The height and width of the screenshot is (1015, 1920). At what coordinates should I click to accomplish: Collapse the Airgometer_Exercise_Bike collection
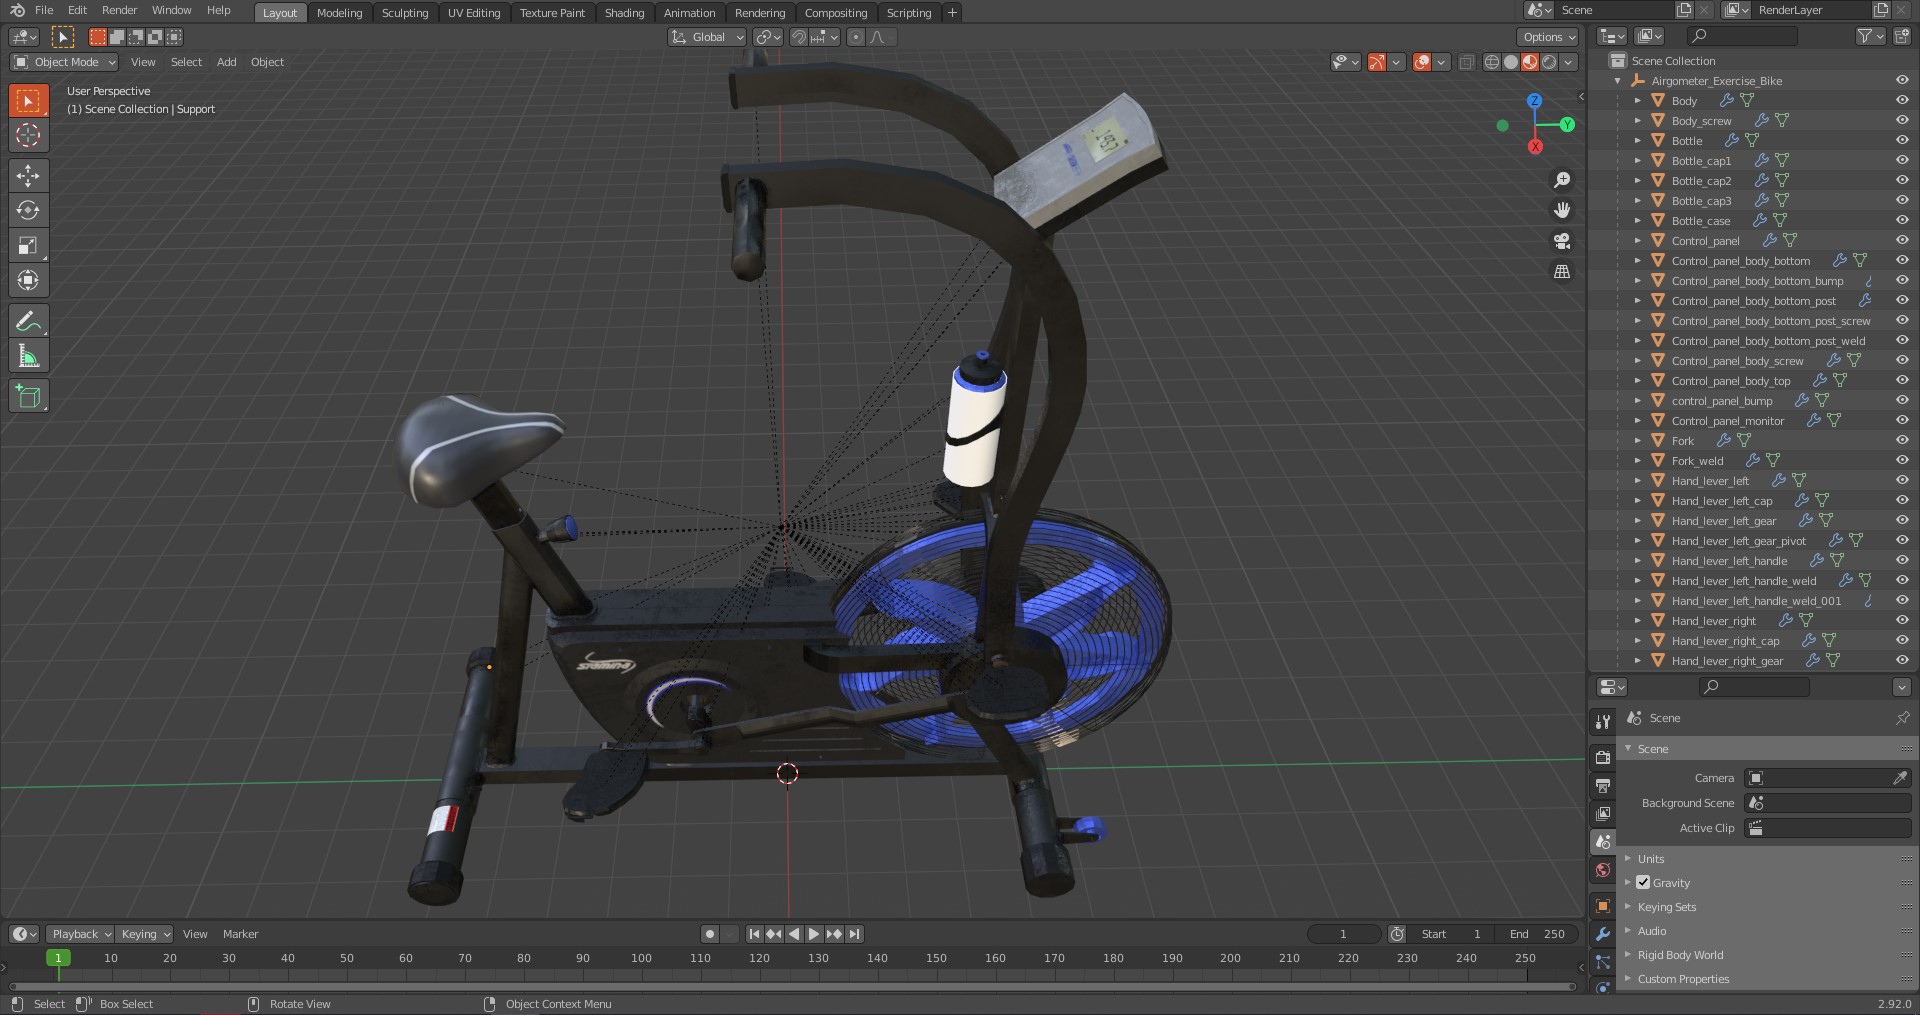[1618, 81]
